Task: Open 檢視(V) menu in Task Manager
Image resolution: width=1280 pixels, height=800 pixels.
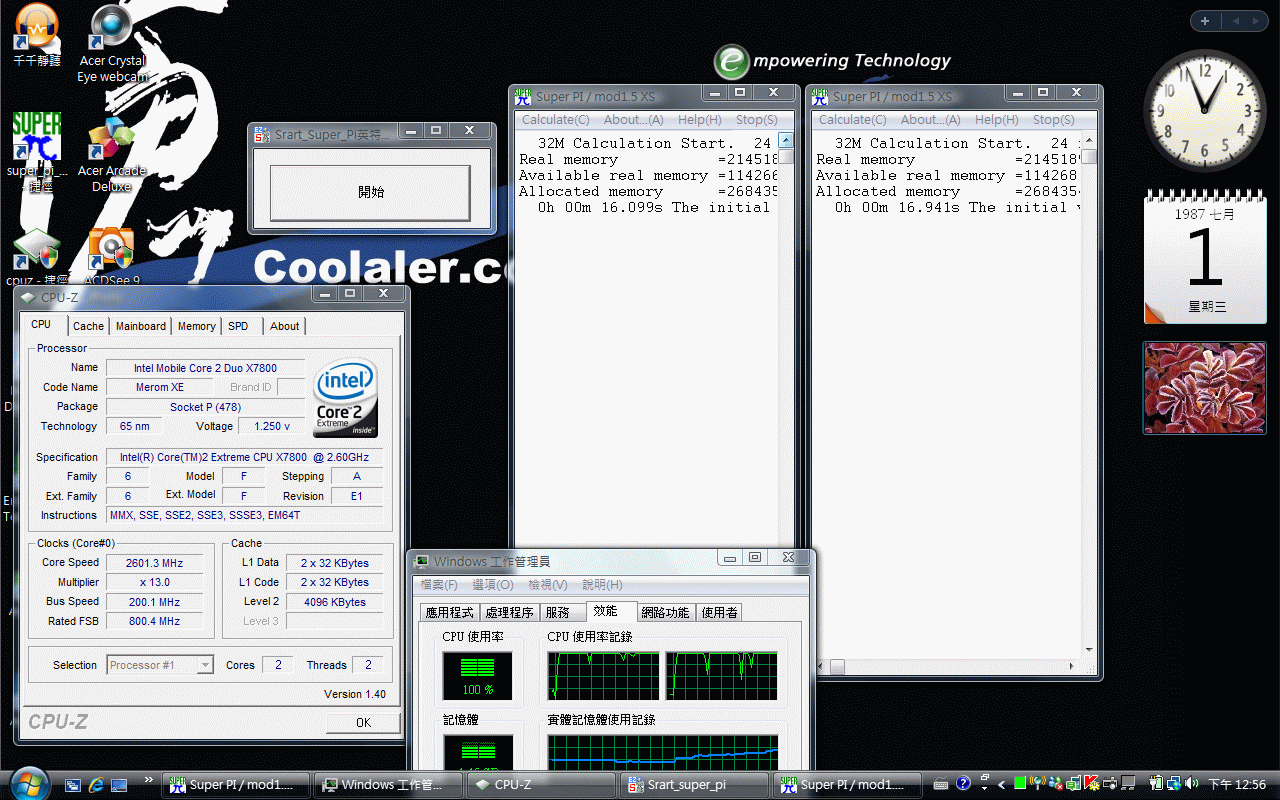Action: [x=547, y=585]
